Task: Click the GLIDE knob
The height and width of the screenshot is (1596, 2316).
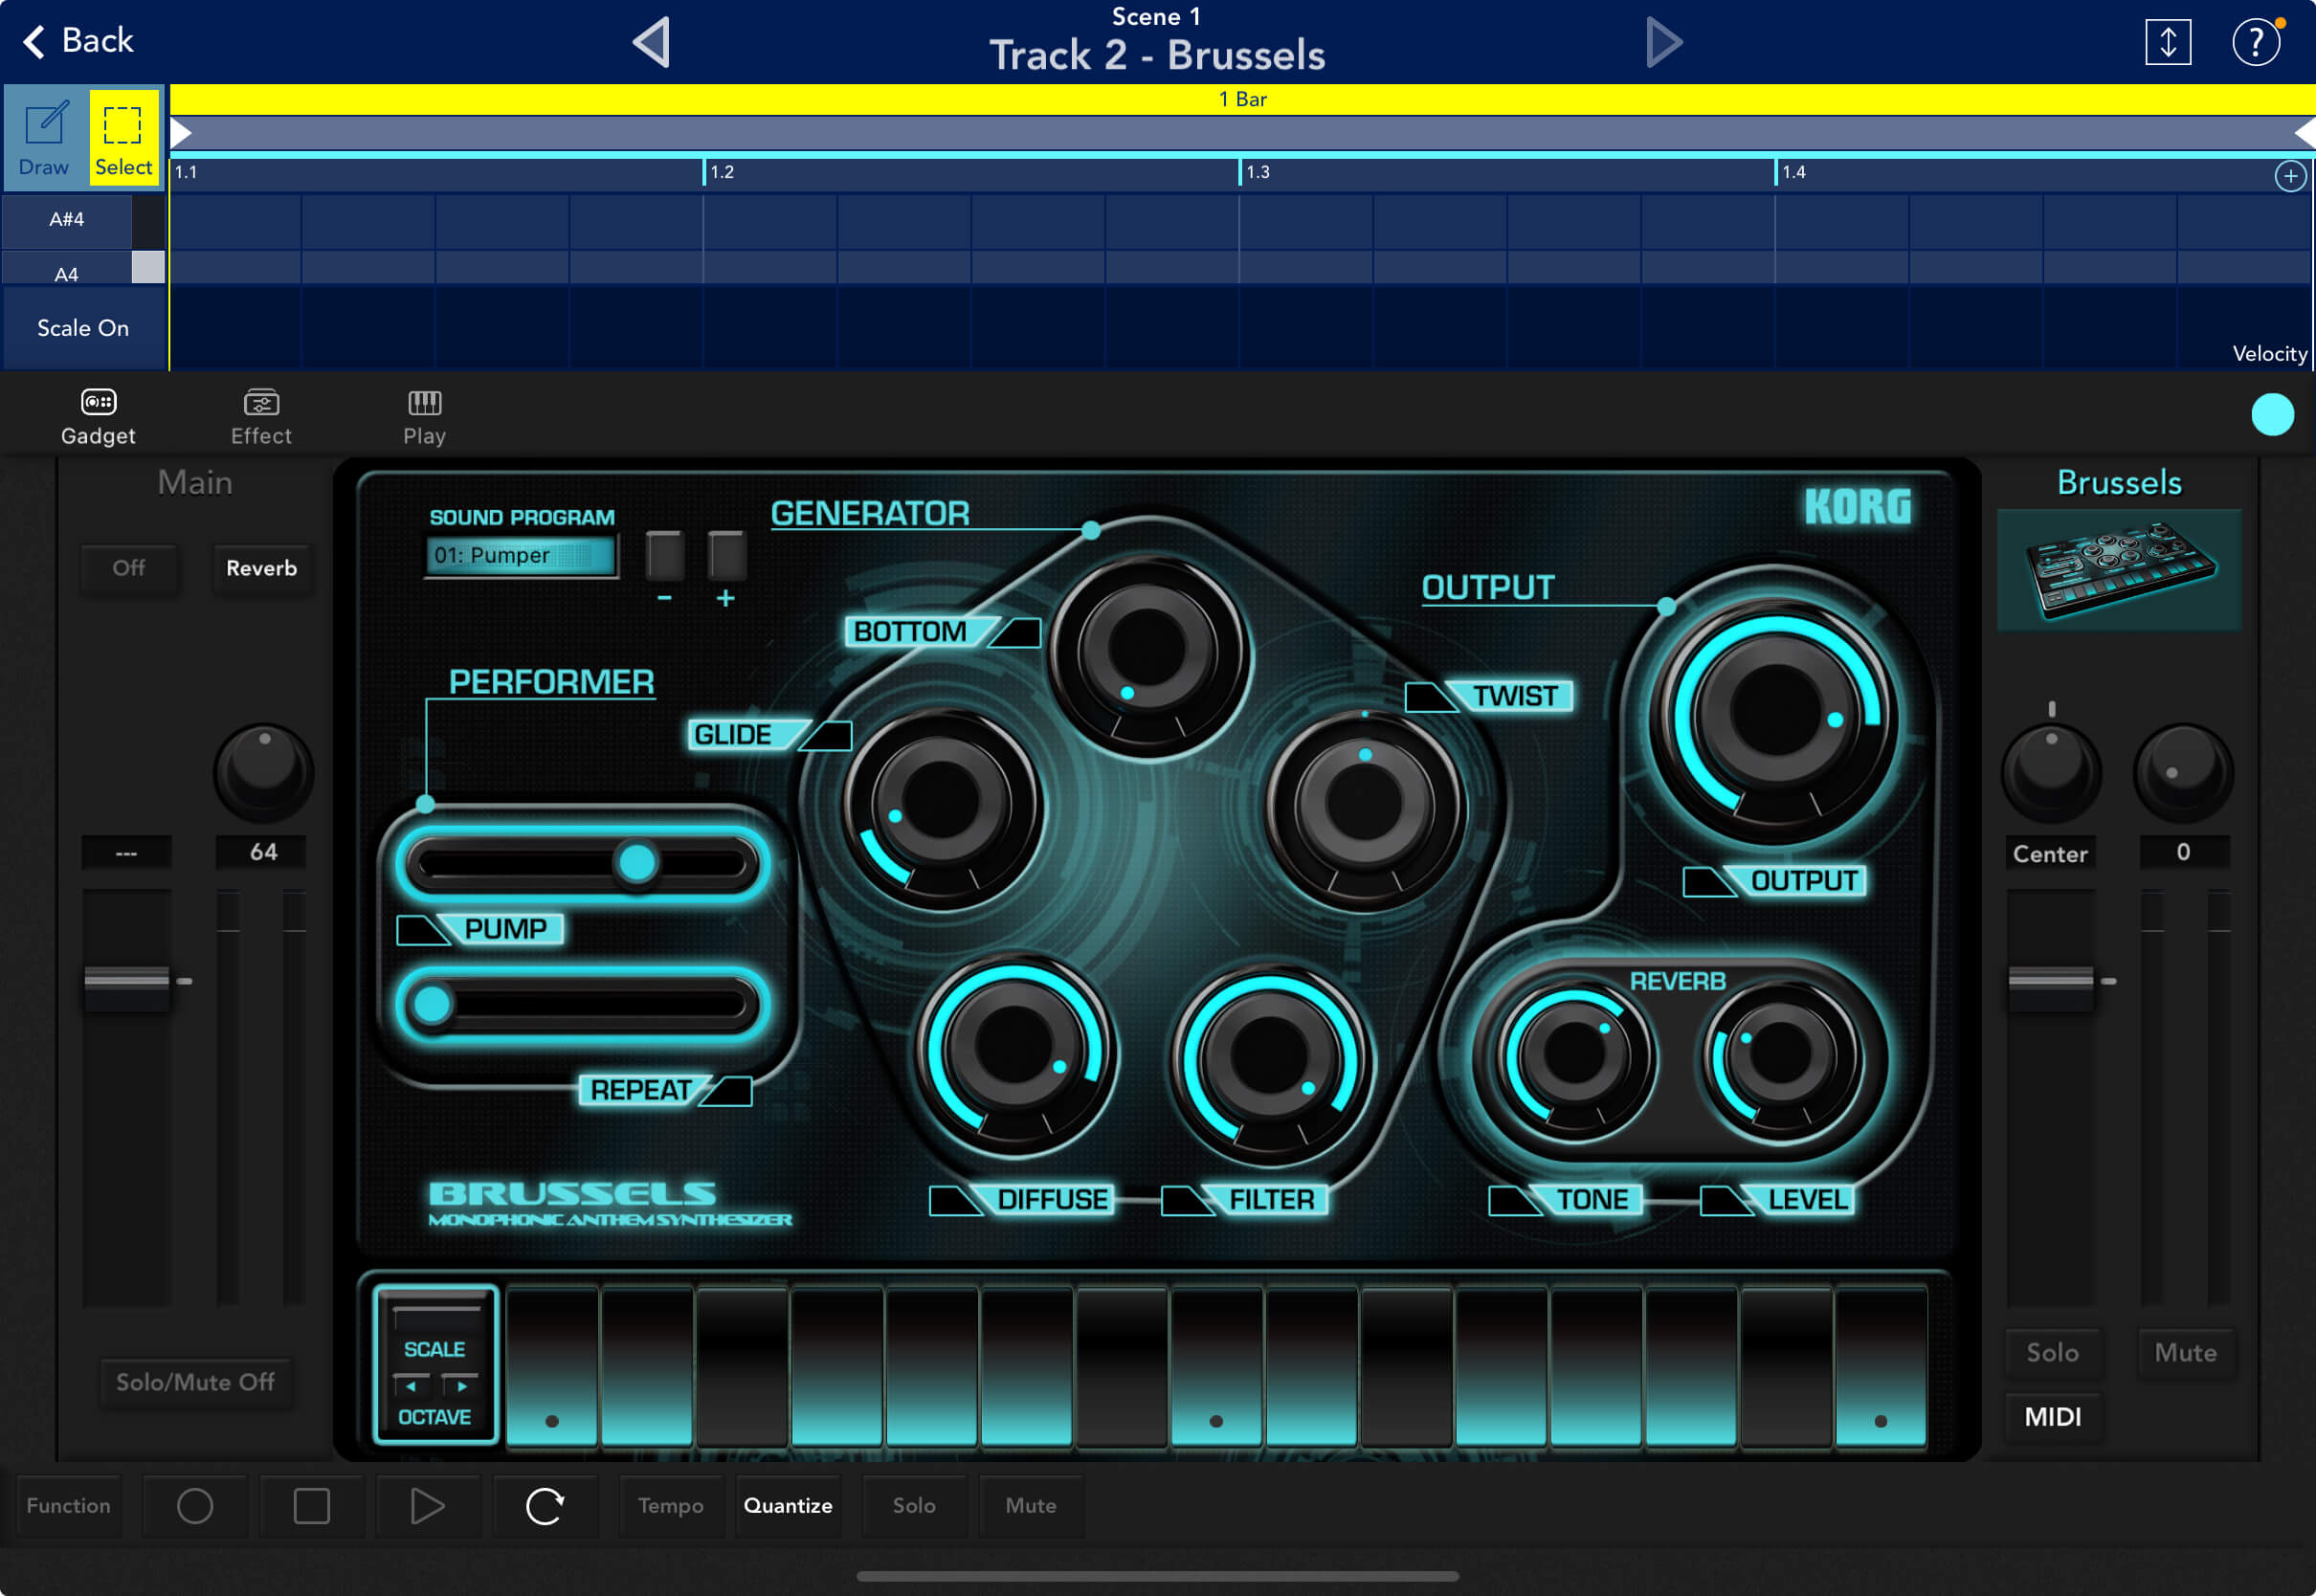Action: click(x=941, y=804)
